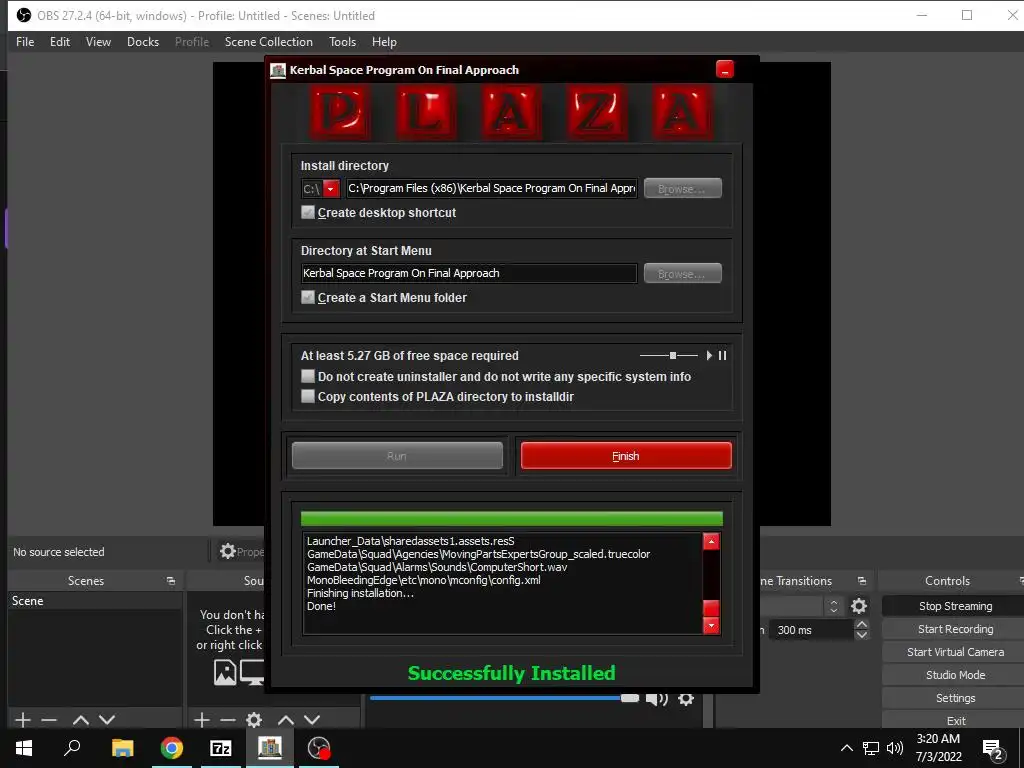Click the red Finish button
Screen dimensions: 1024x768
(x=626, y=456)
